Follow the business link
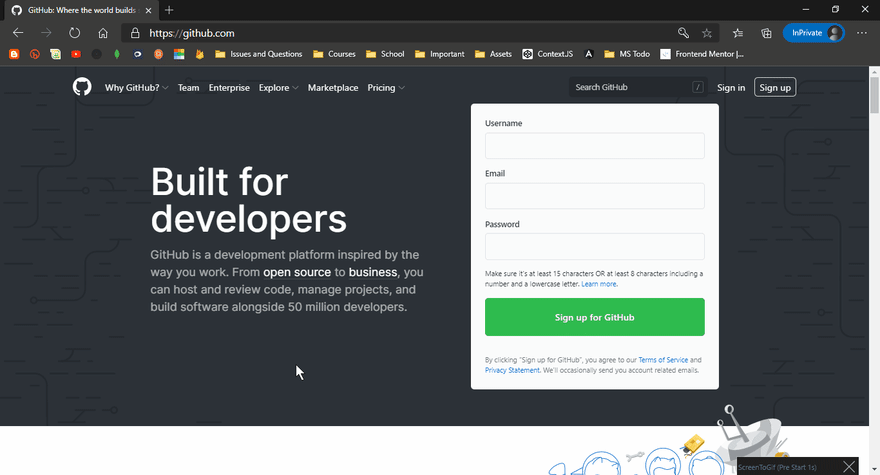The image size is (880, 475). tap(373, 272)
